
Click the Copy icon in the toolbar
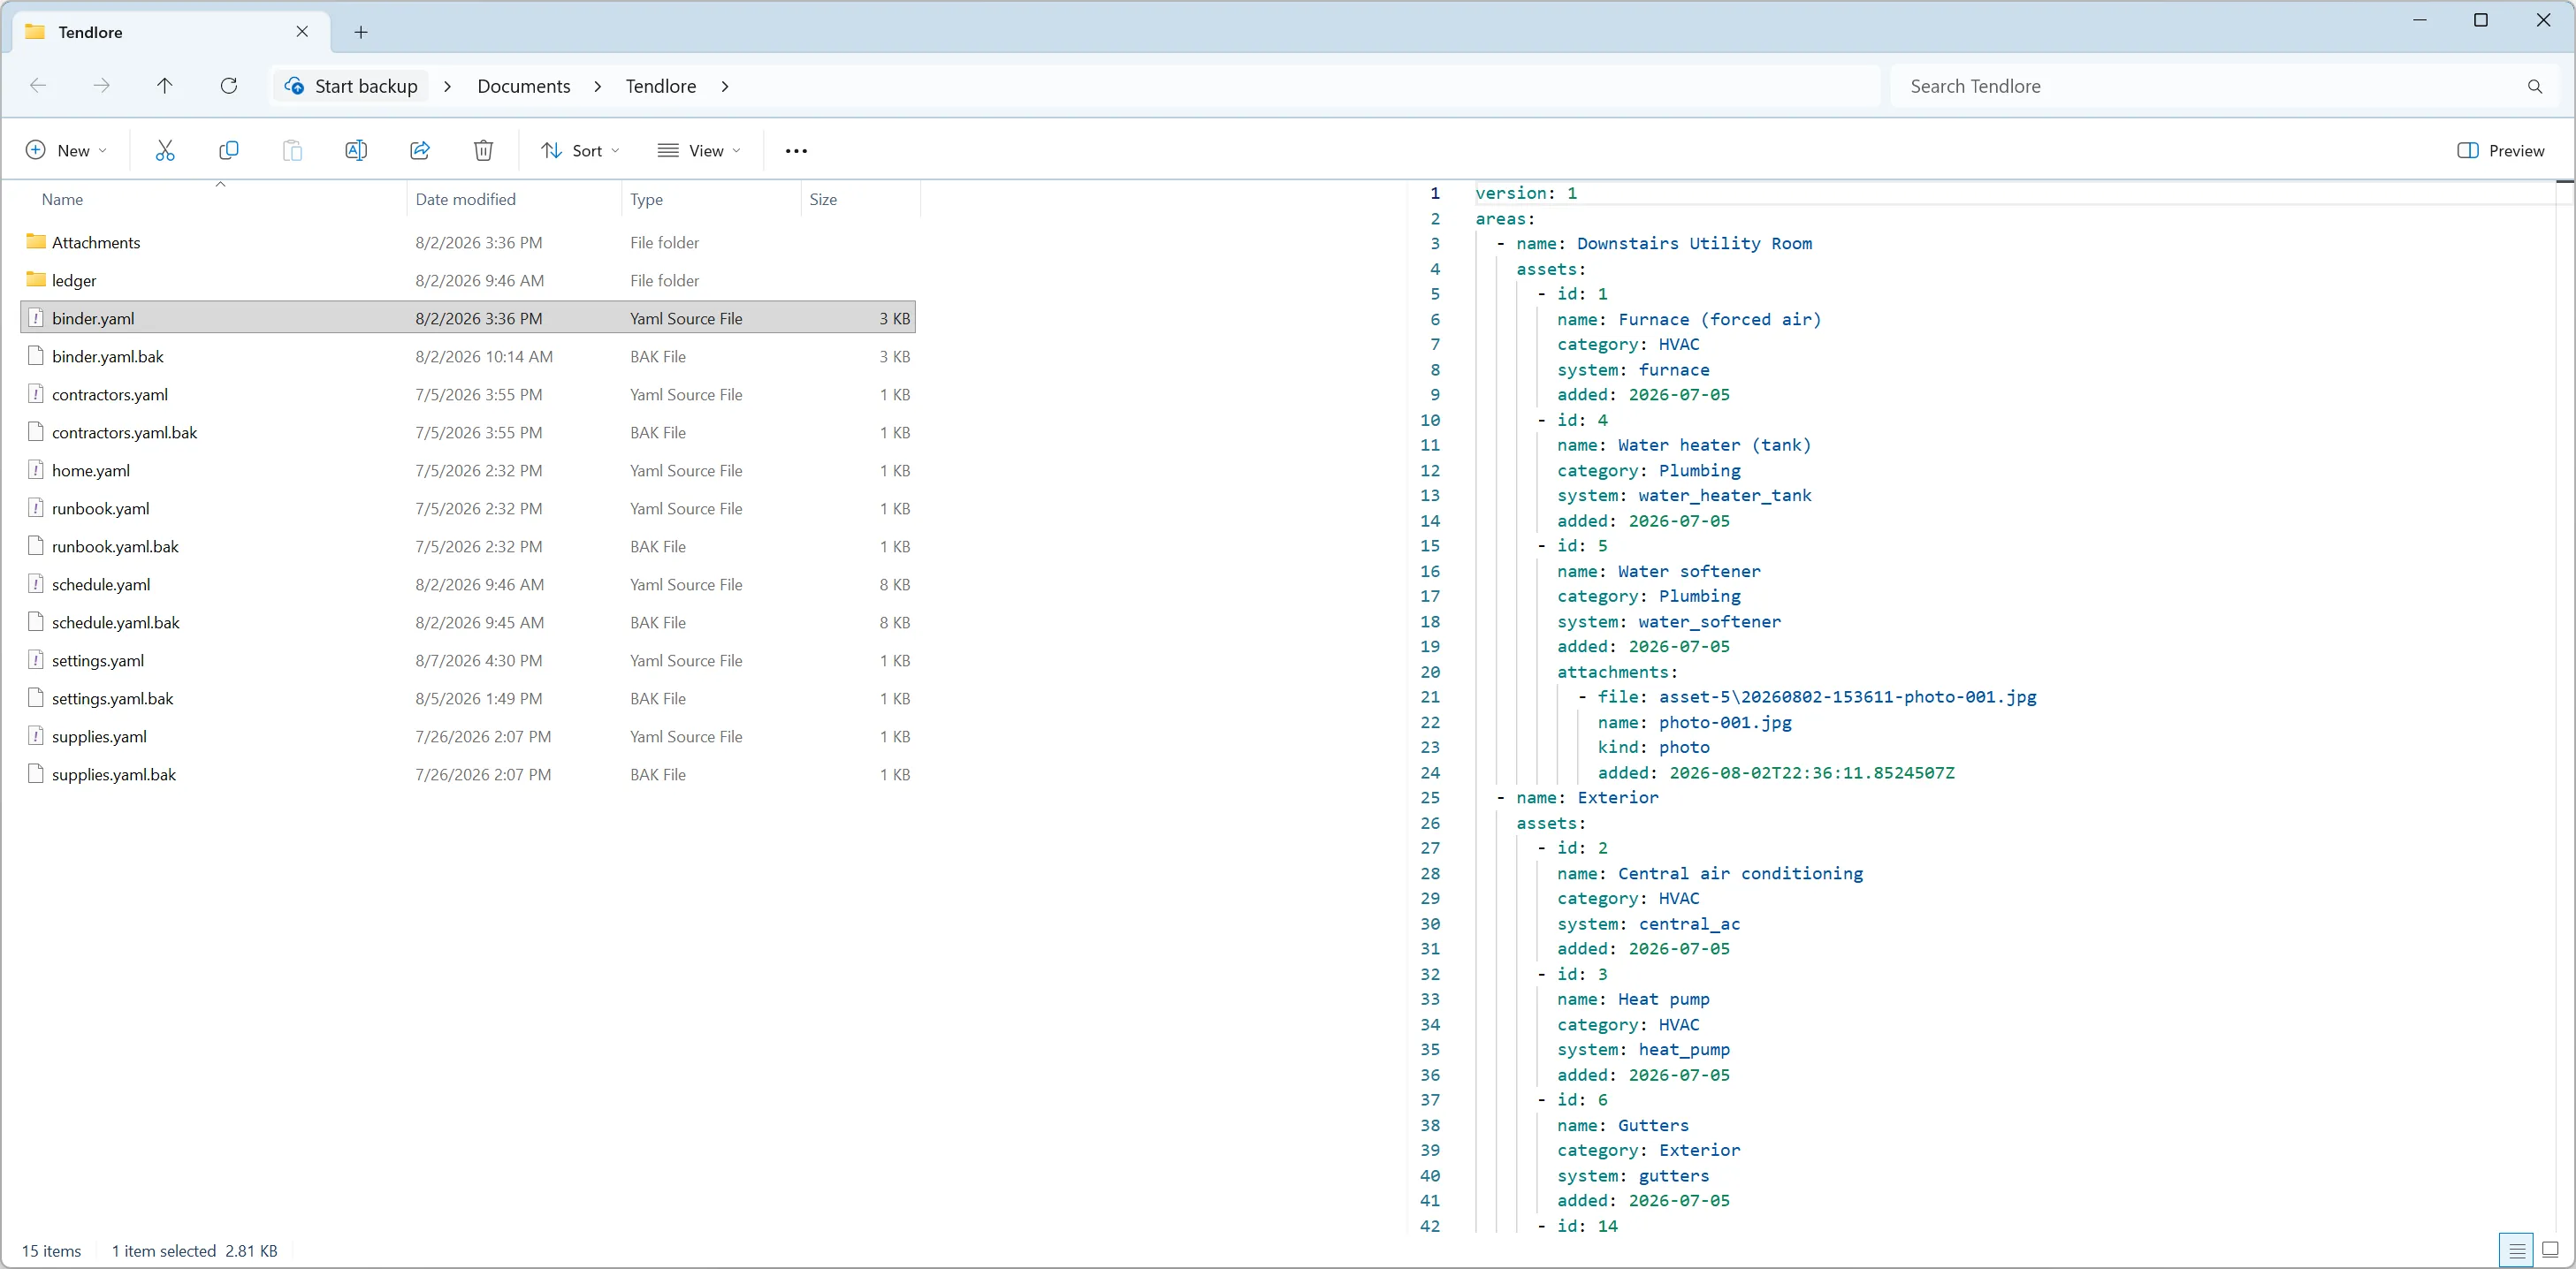(x=228, y=150)
